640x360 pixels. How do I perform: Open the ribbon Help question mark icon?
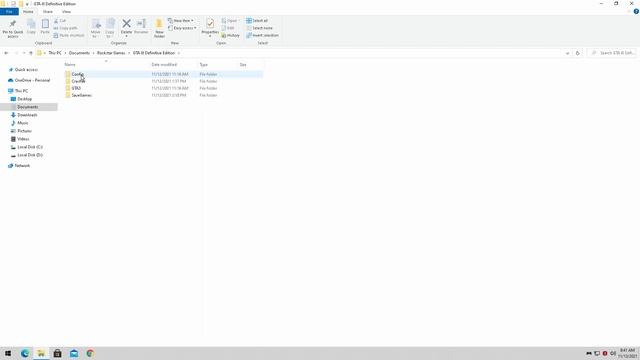[636, 12]
